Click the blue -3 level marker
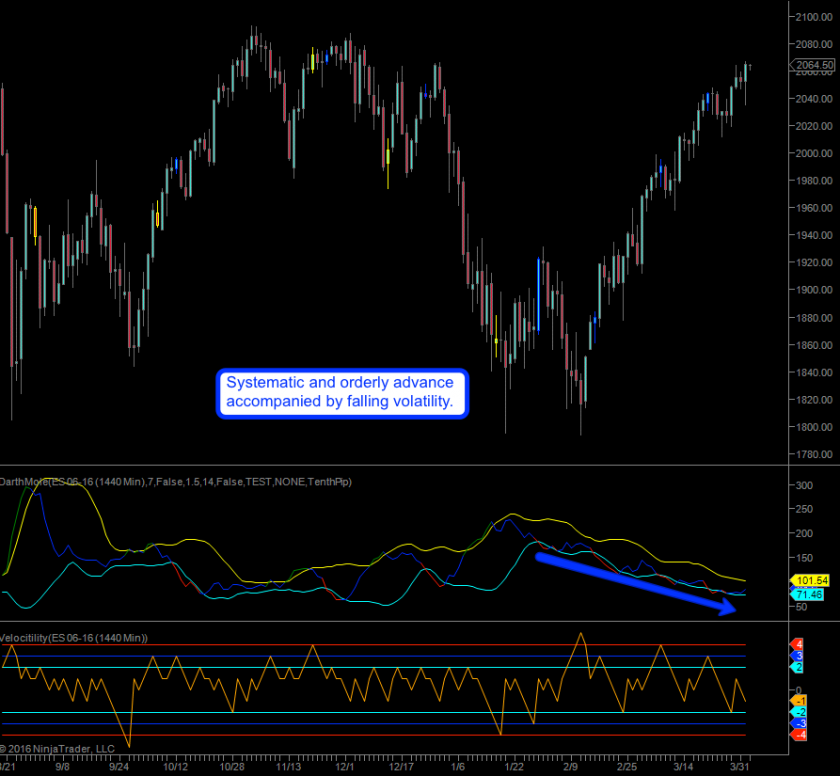The width and height of the screenshot is (840, 776). pyautogui.click(x=797, y=723)
